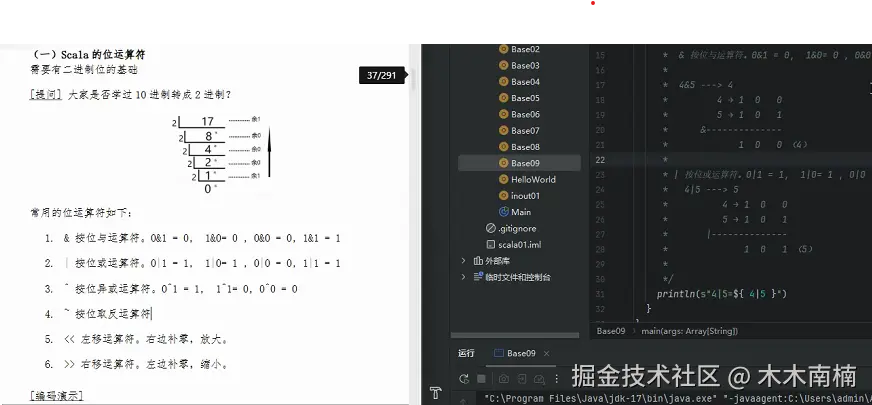This screenshot has height=405, width=872.
Task: Click the 37/291 page indicator
Action: click(x=382, y=75)
